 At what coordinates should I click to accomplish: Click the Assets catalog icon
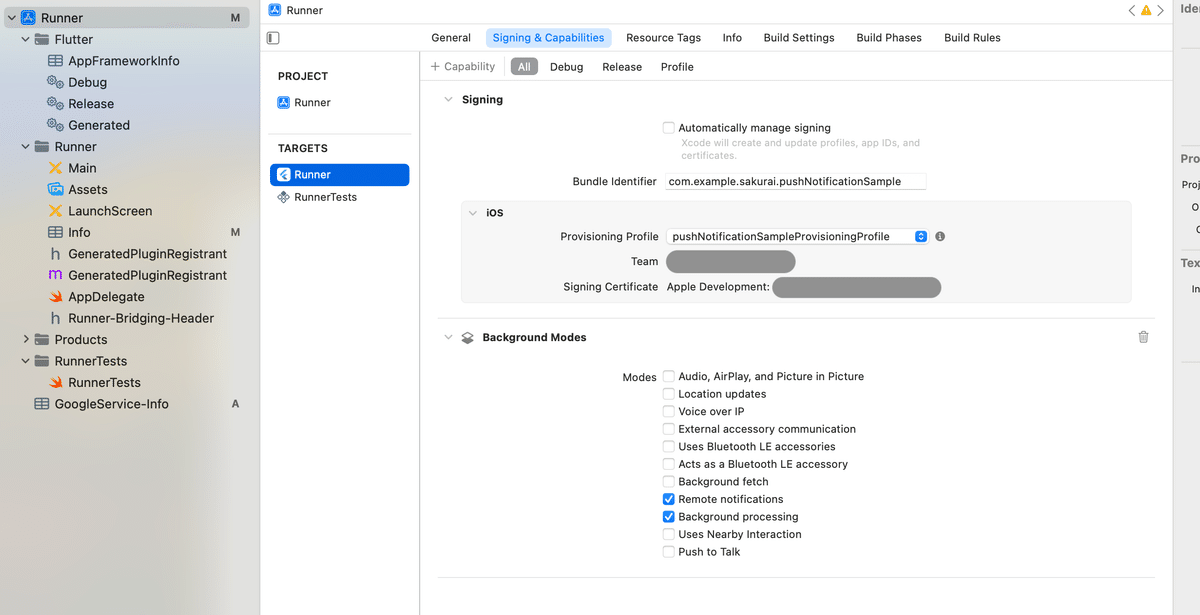(56, 189)
